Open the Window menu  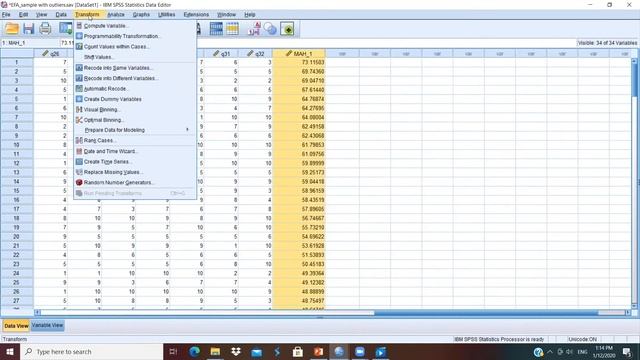tap(227, 14)
